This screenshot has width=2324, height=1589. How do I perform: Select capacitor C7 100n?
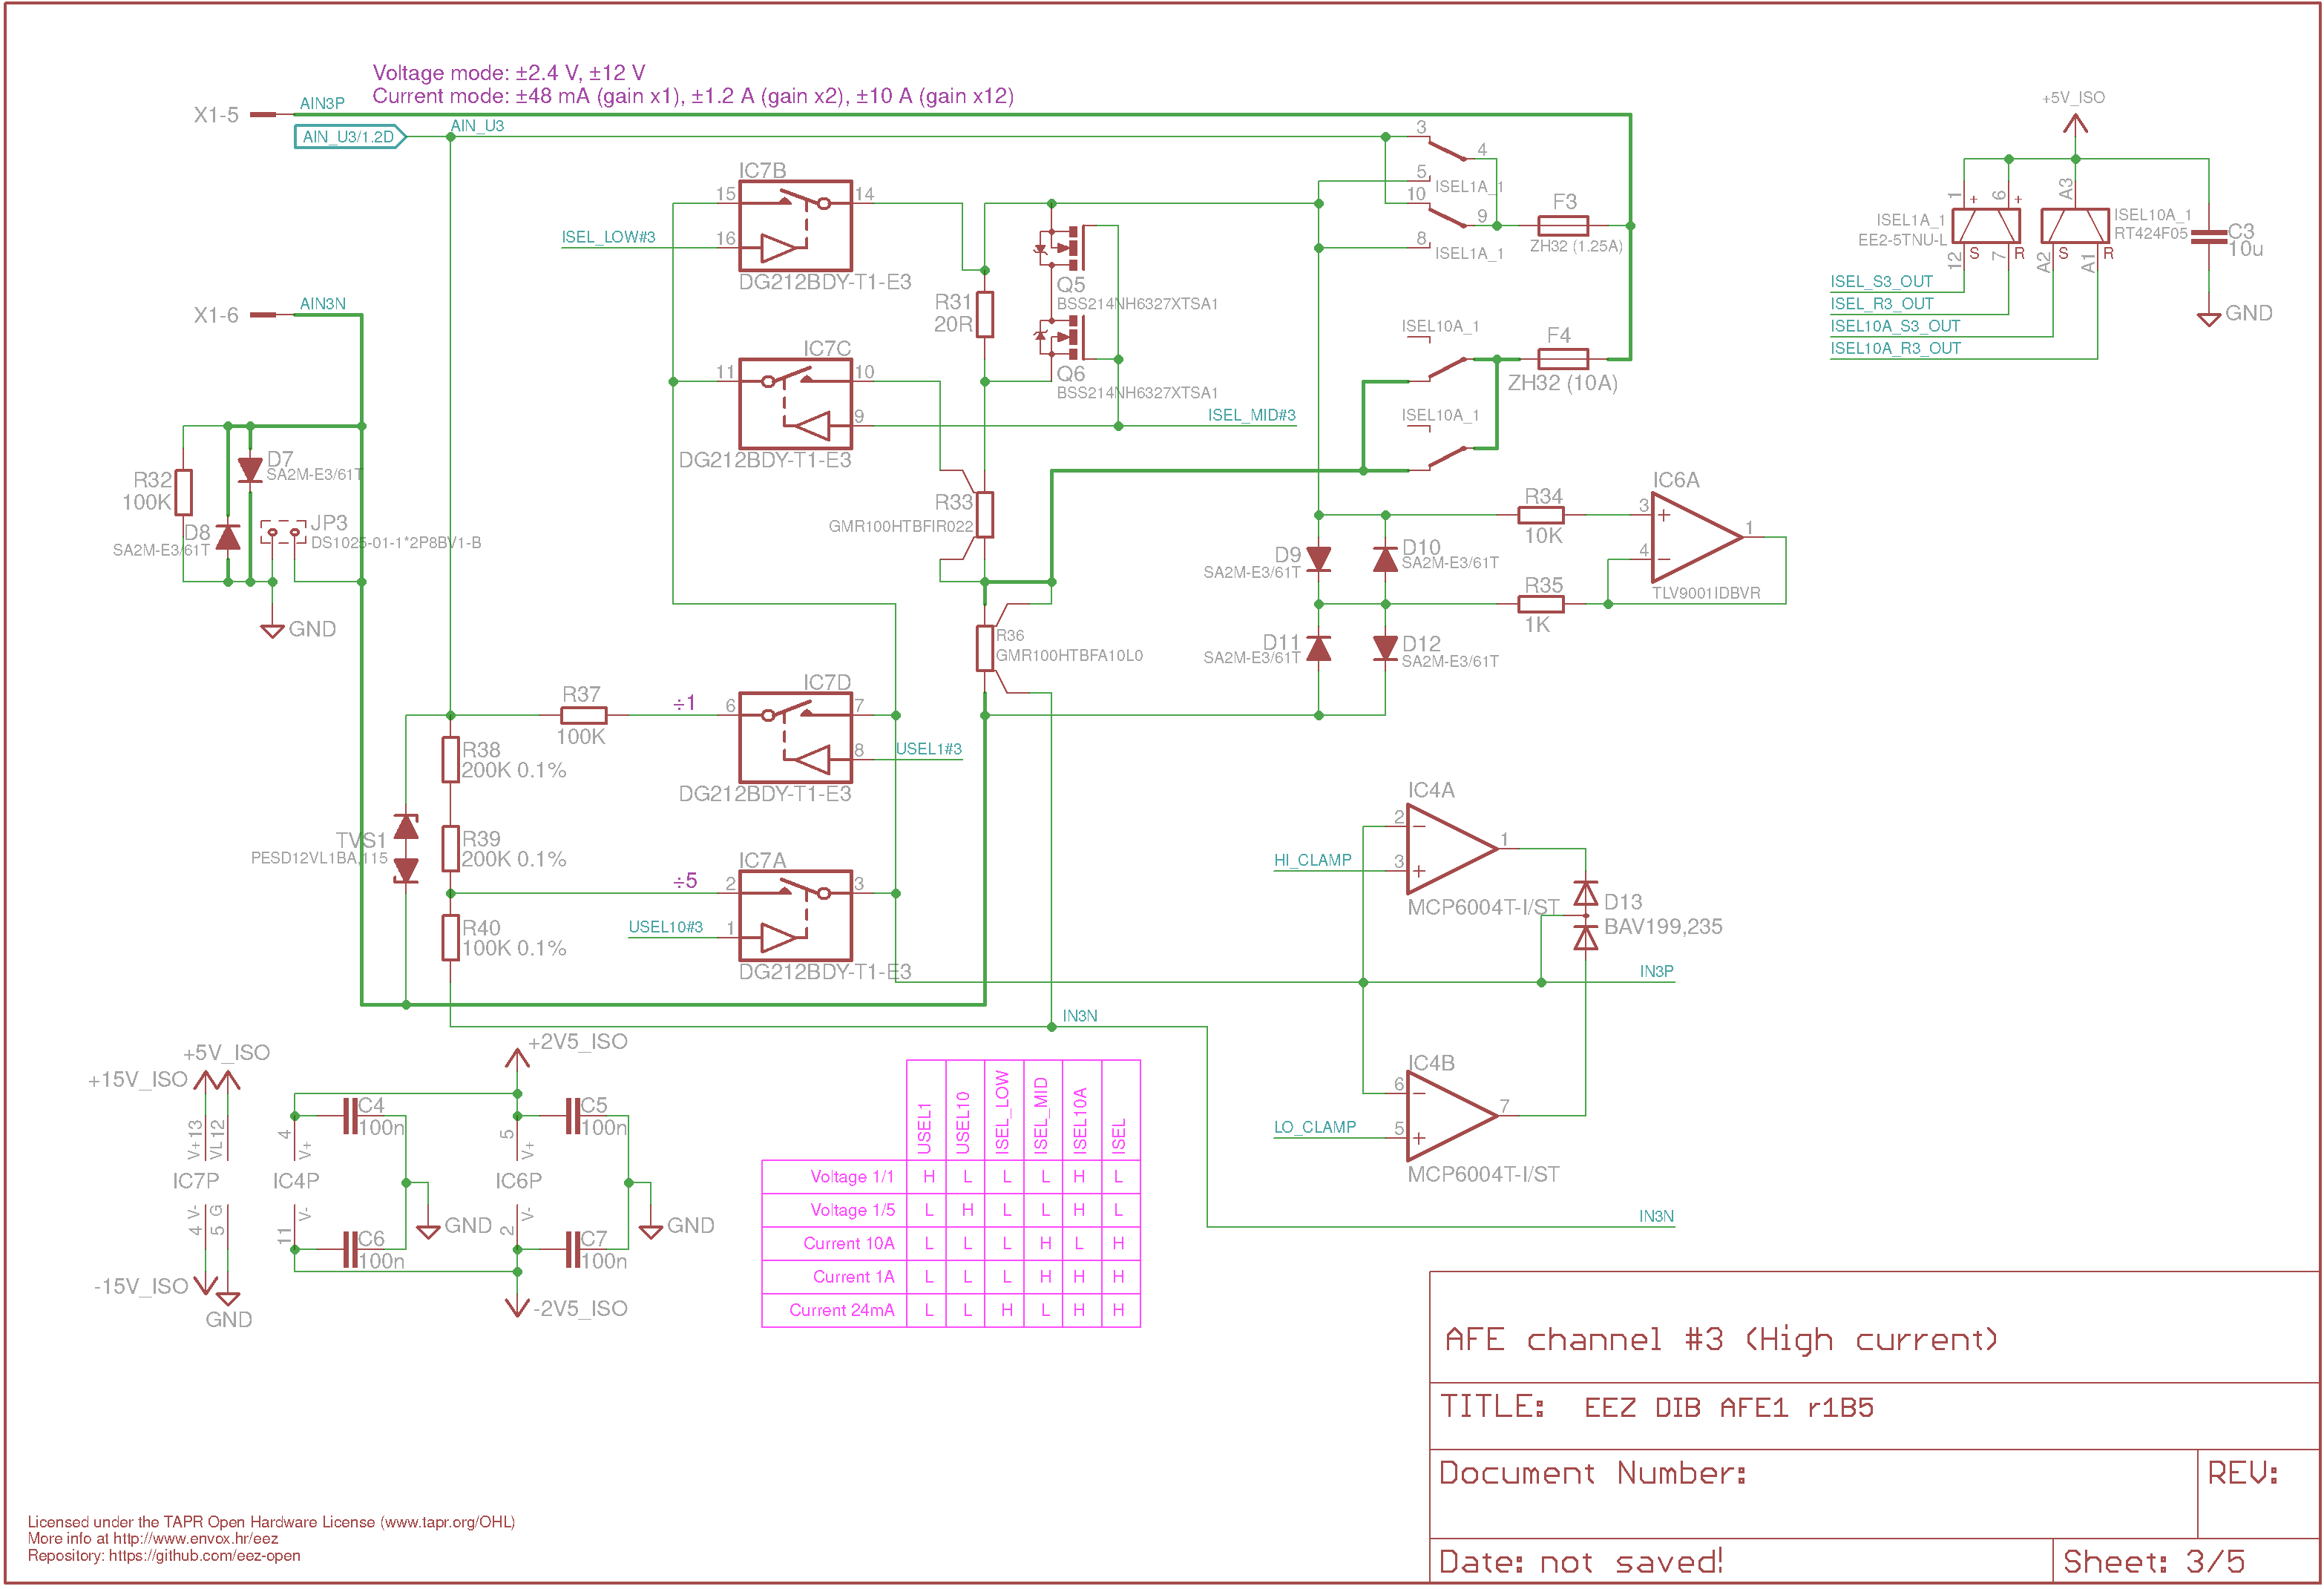pyautogui.click(x=573, y=1250)
